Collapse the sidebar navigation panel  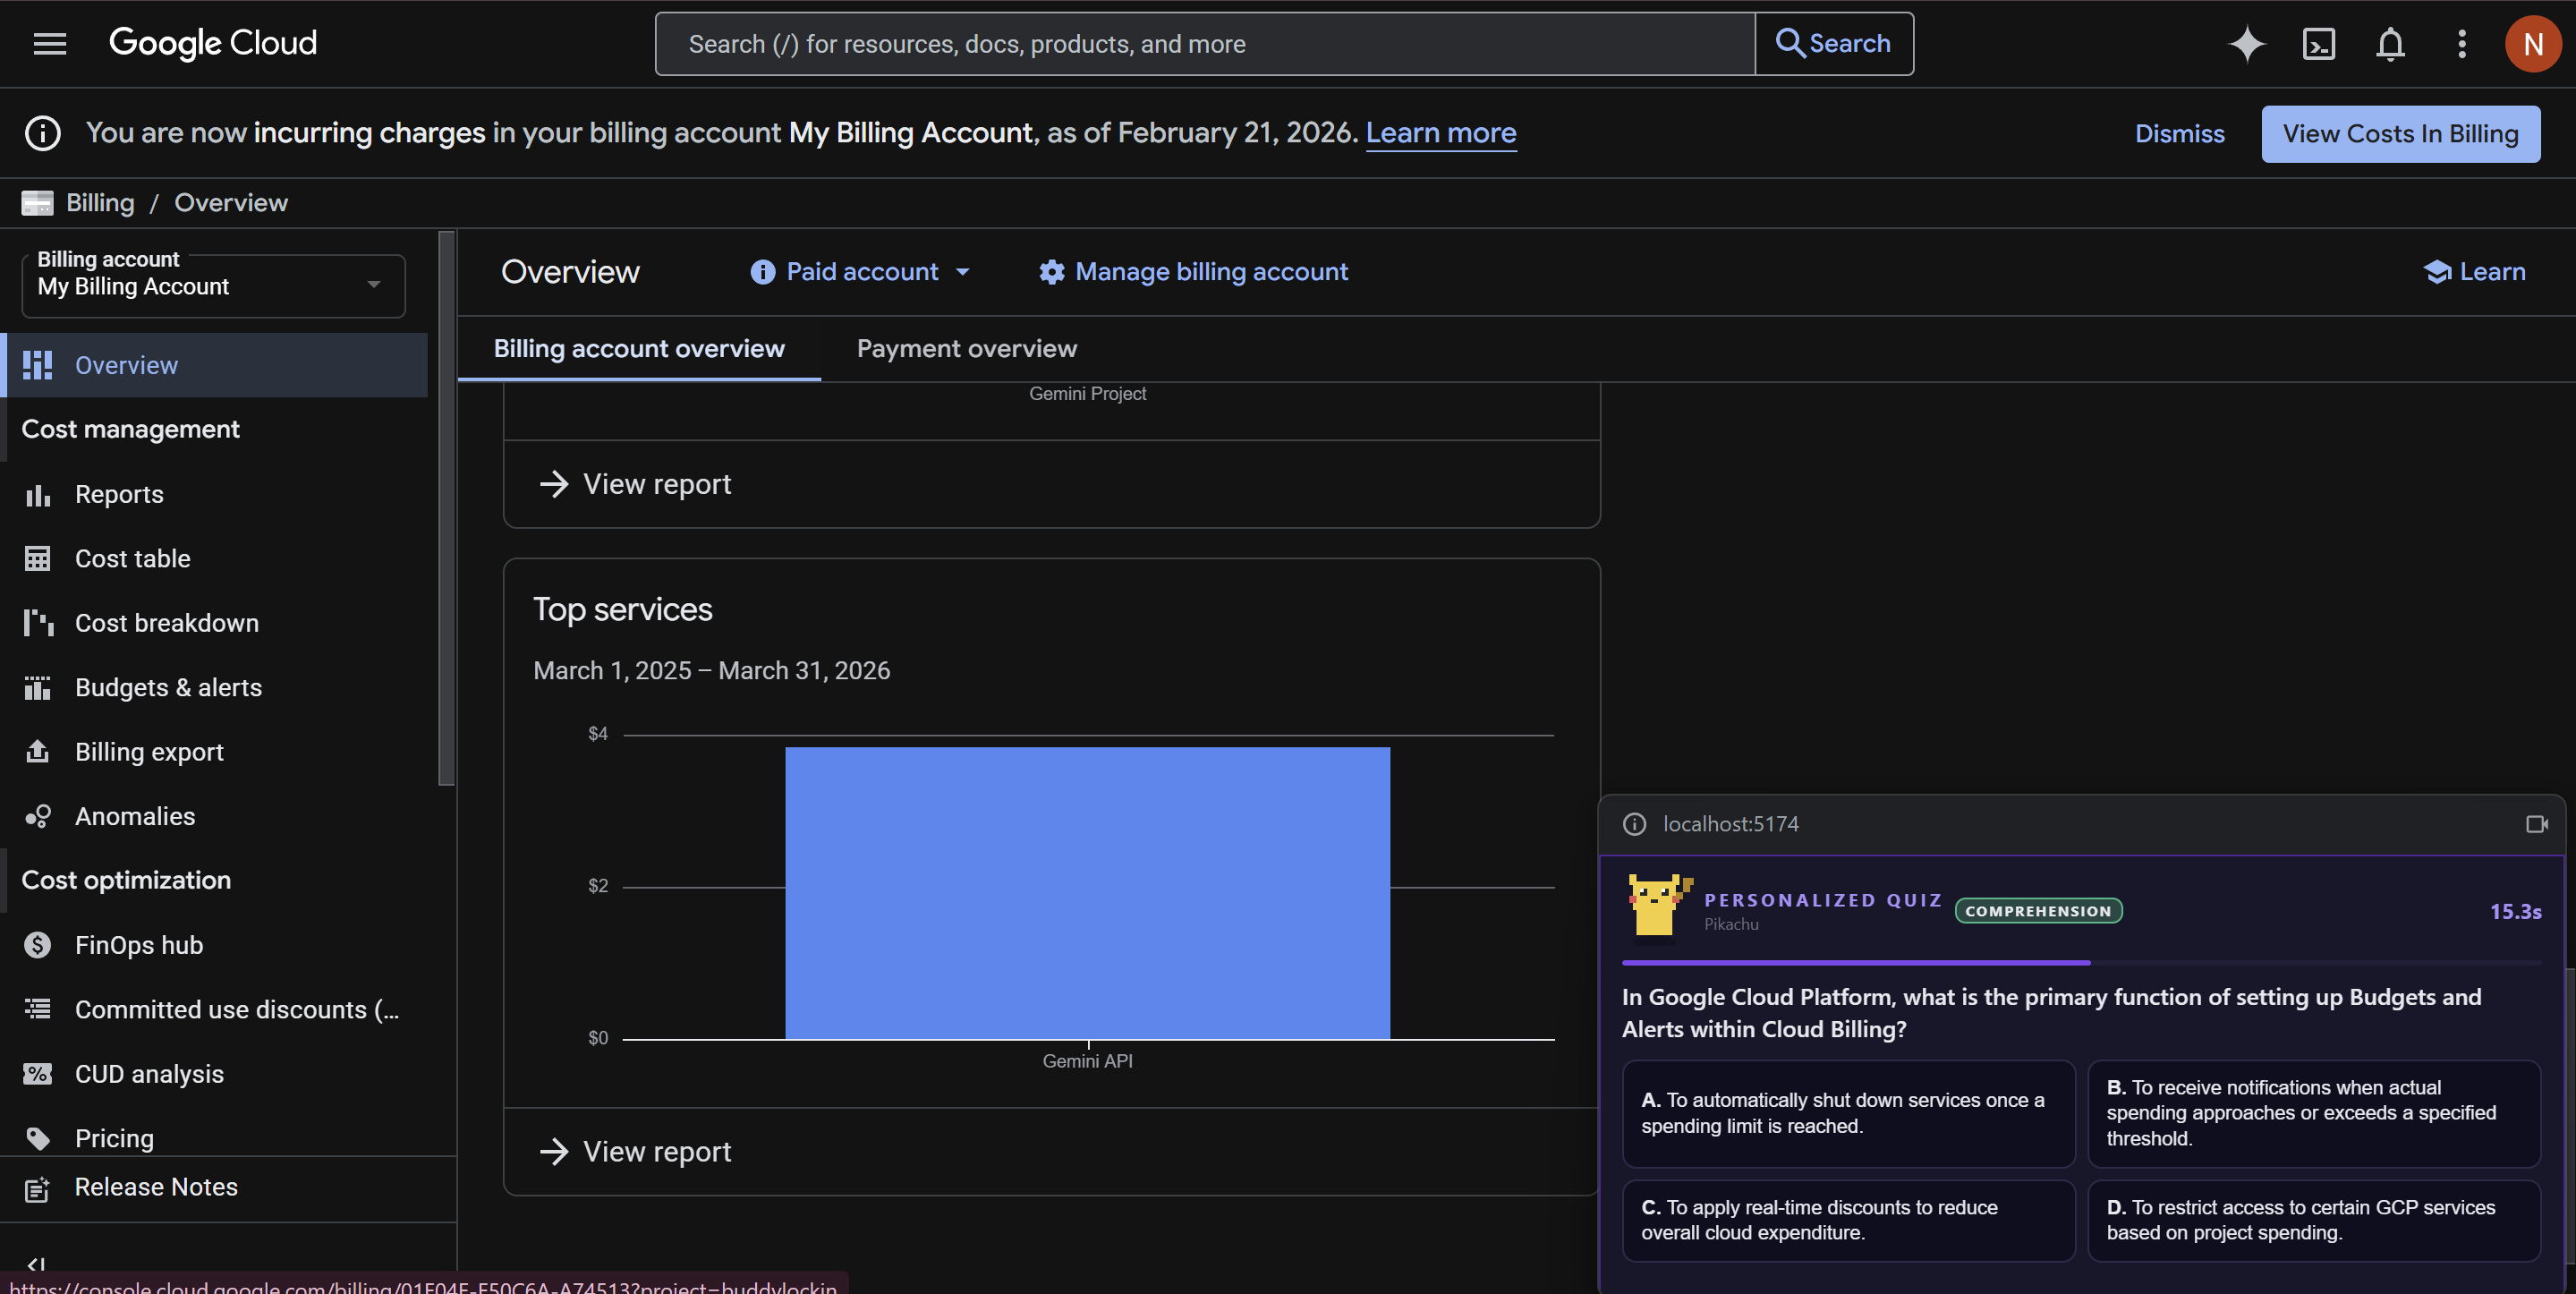coord(37,1264)
